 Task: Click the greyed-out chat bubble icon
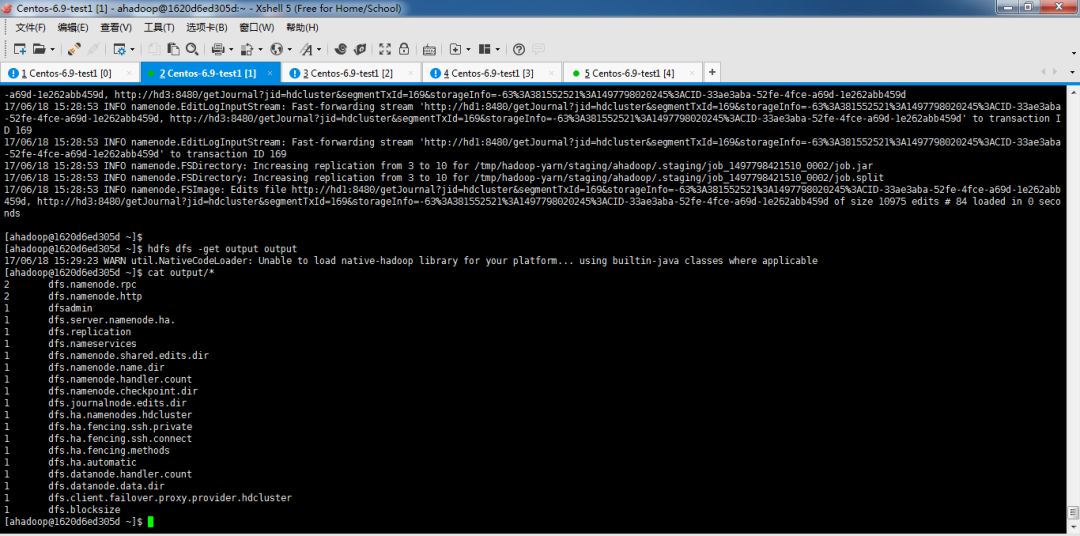point(538,49)
